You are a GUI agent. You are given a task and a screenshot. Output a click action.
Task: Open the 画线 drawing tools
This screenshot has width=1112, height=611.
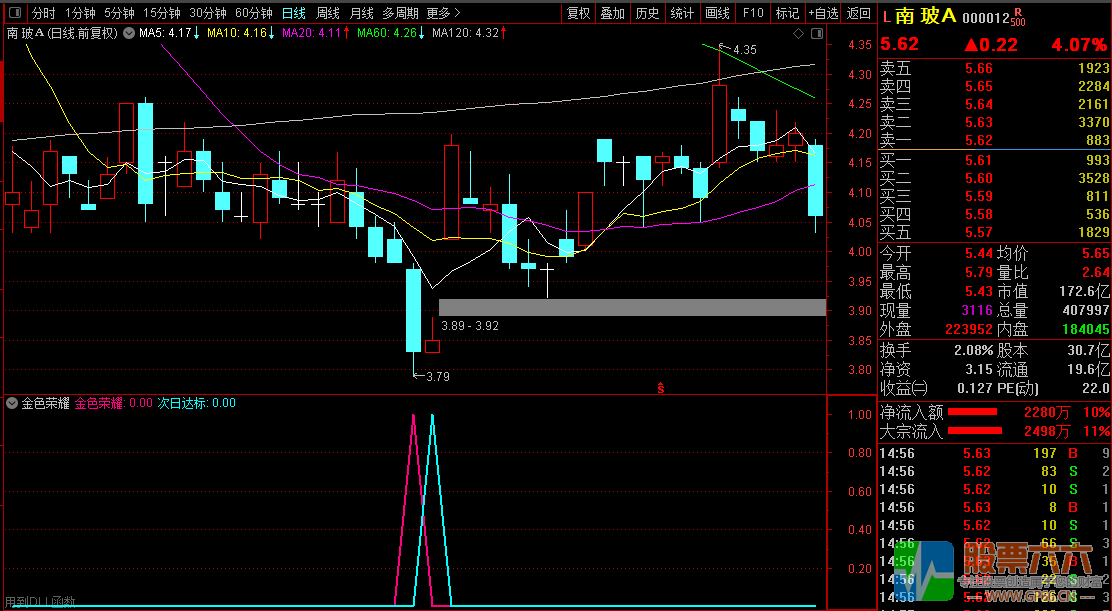[x=717, y=14]
